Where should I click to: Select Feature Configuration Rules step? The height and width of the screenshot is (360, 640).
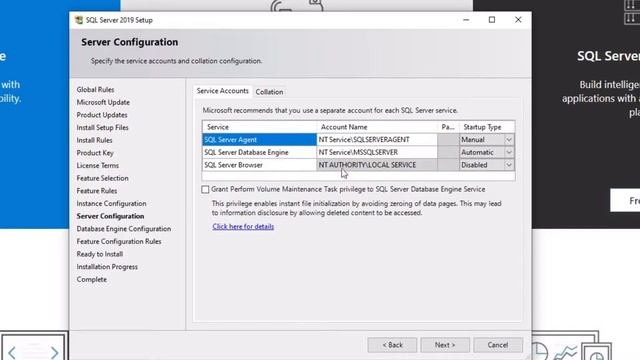pos(119,241)
